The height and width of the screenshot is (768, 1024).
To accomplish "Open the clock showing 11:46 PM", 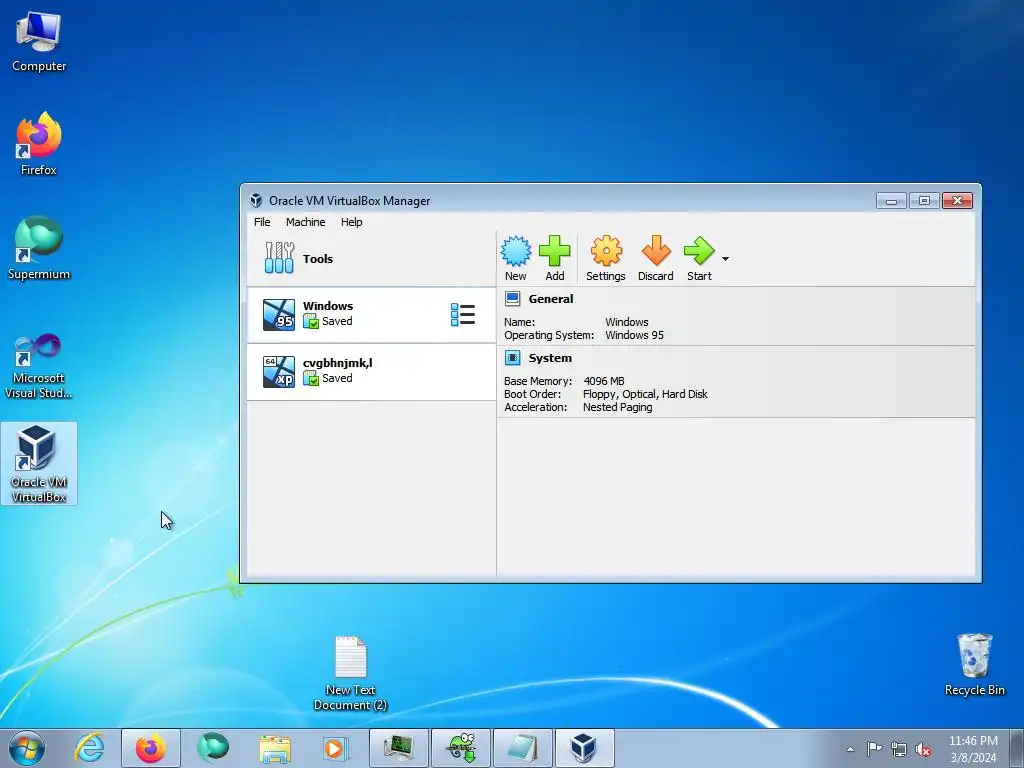I will (973, 749).
